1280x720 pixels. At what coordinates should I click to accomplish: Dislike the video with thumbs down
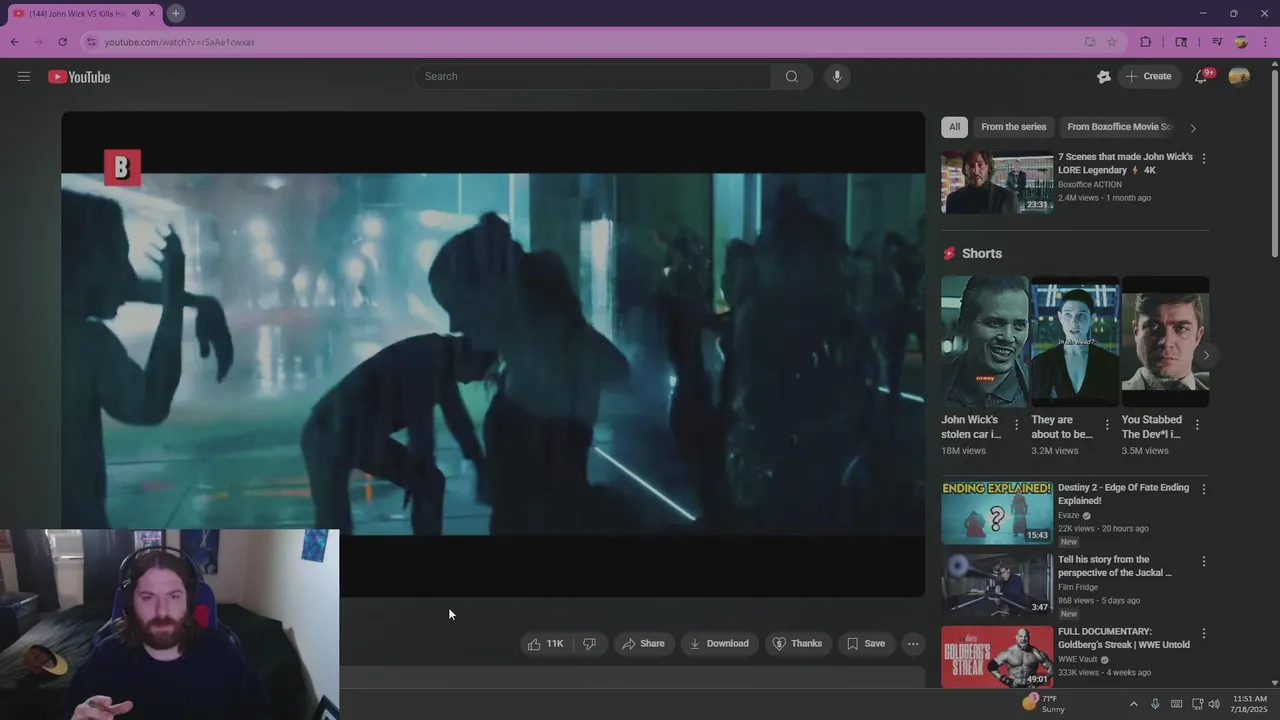click(590, 644)
